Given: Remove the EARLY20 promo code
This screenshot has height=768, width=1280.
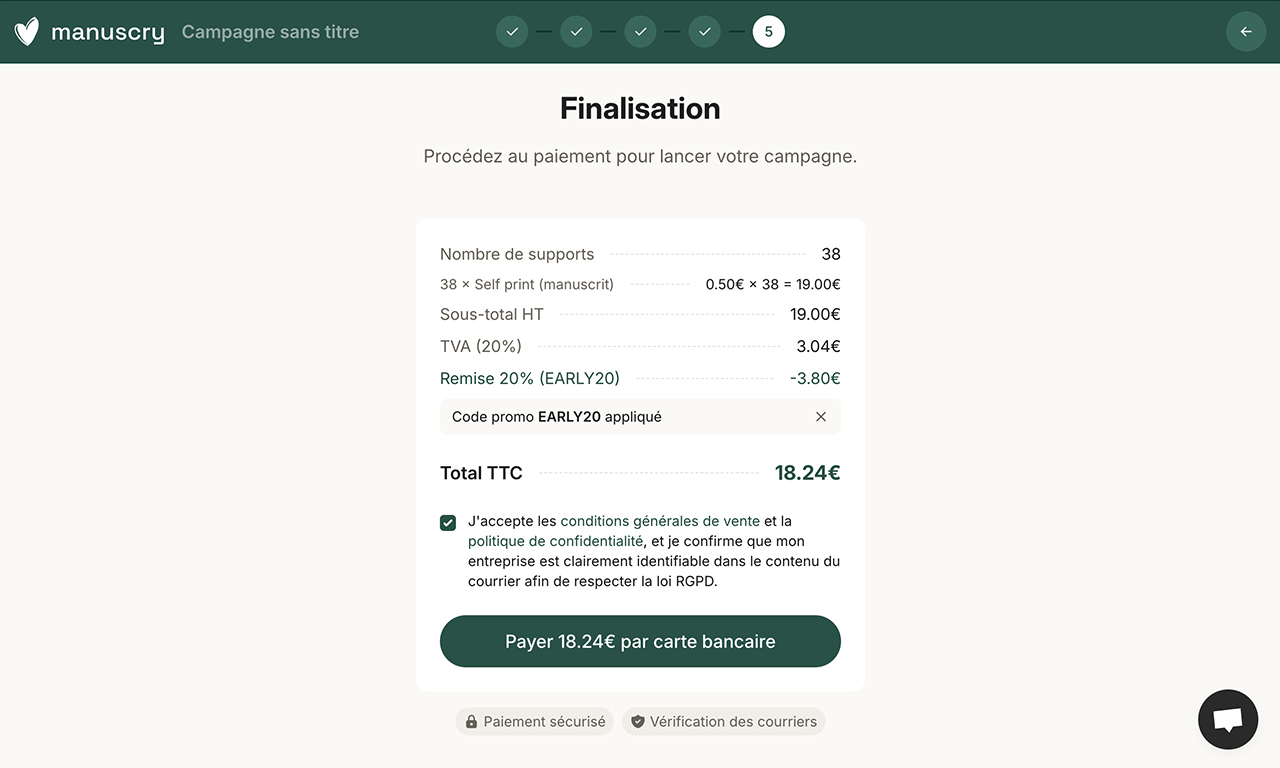Looking at the screenshot, I should tap(821, 416).
